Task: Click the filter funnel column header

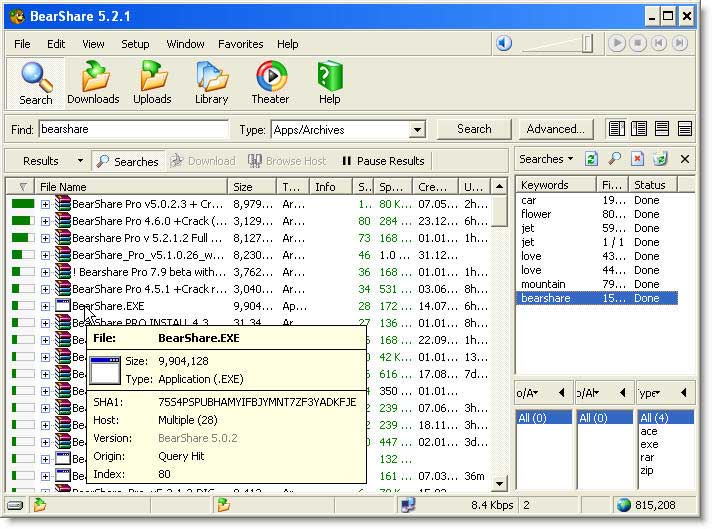Action: [21, 187]
